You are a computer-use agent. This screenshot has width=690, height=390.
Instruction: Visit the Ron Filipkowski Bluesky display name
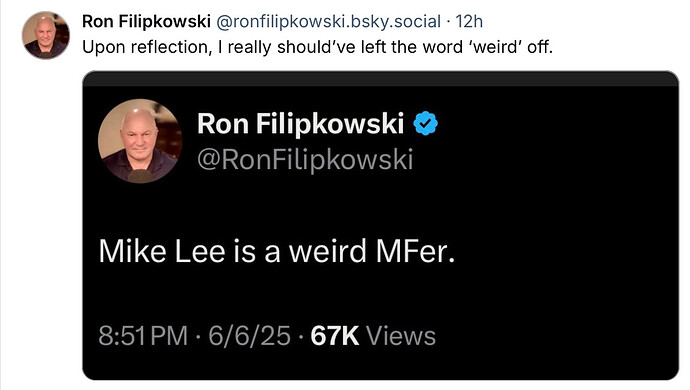point(146,21)
